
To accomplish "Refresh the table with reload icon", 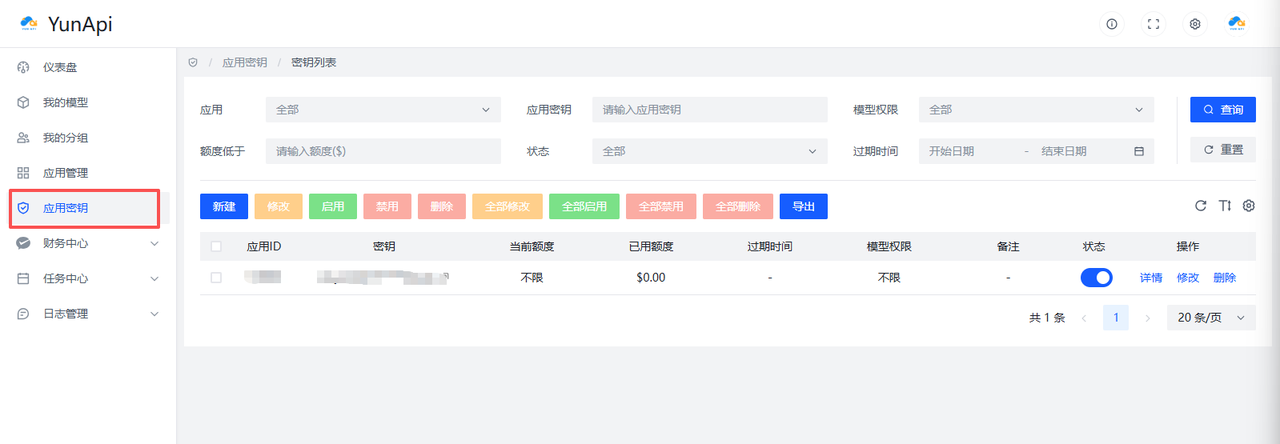I will pos(1201,206).
